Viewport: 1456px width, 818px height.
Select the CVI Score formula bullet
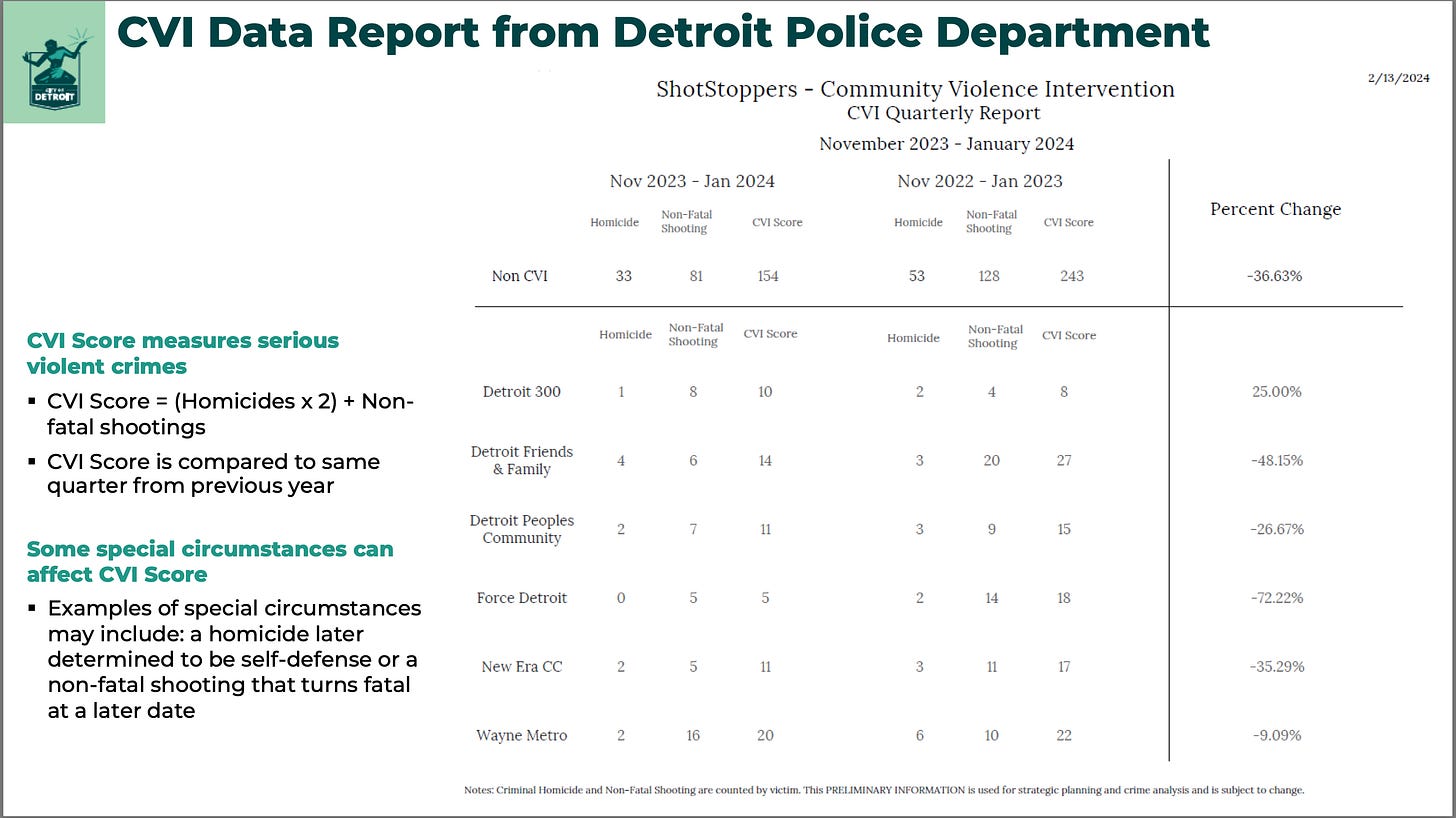[230, 414]
